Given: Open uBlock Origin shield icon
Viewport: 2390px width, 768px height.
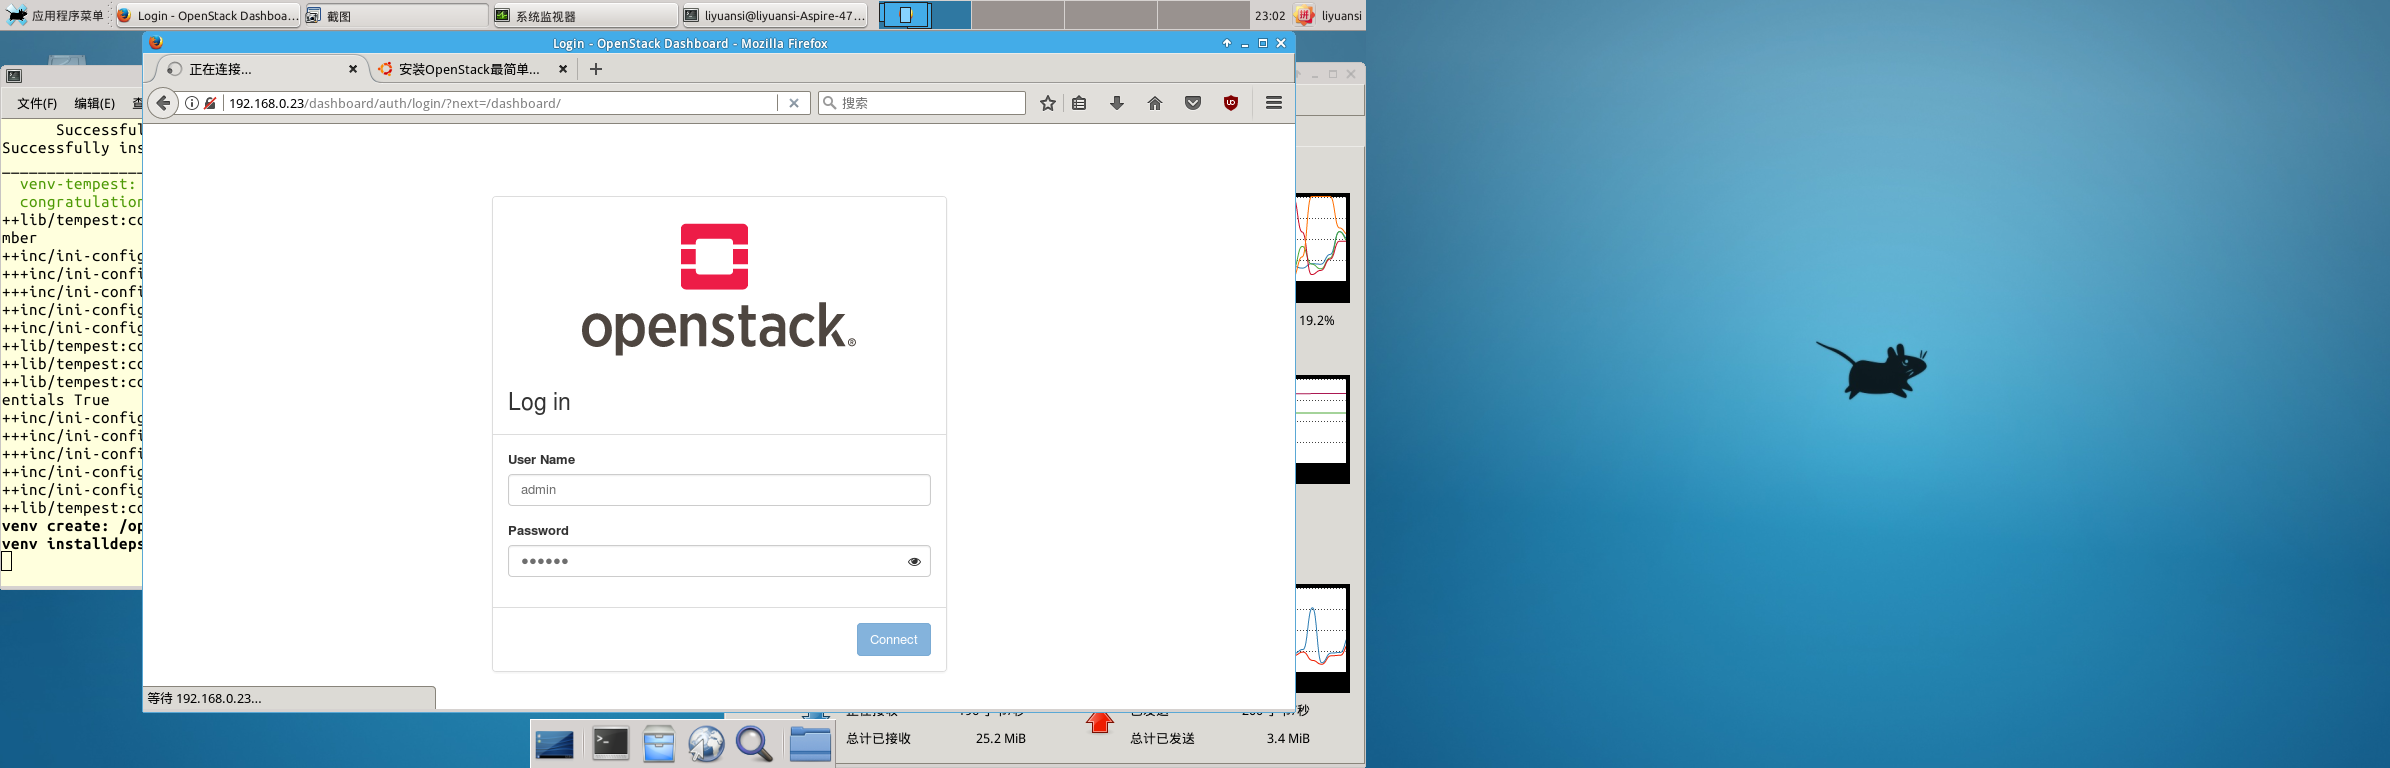Looking at the screenshot, I should point(1231,103).
